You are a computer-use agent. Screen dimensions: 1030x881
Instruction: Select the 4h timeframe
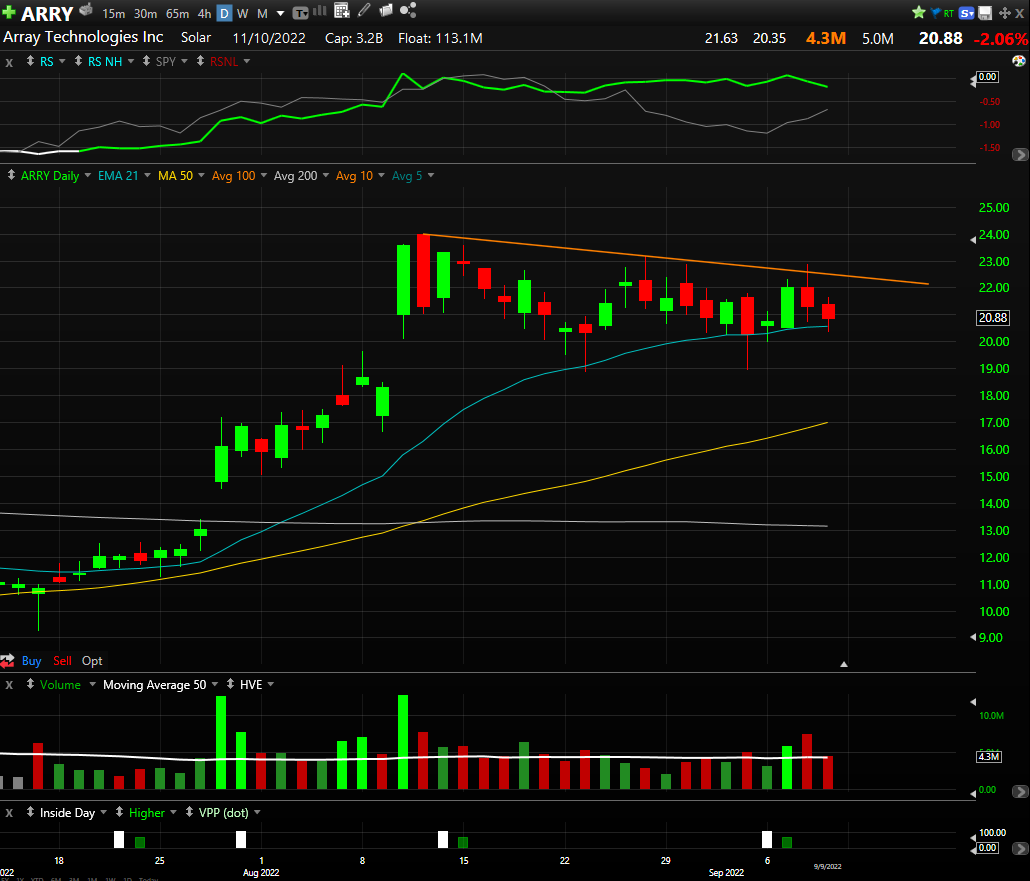(x=204, y=13)
